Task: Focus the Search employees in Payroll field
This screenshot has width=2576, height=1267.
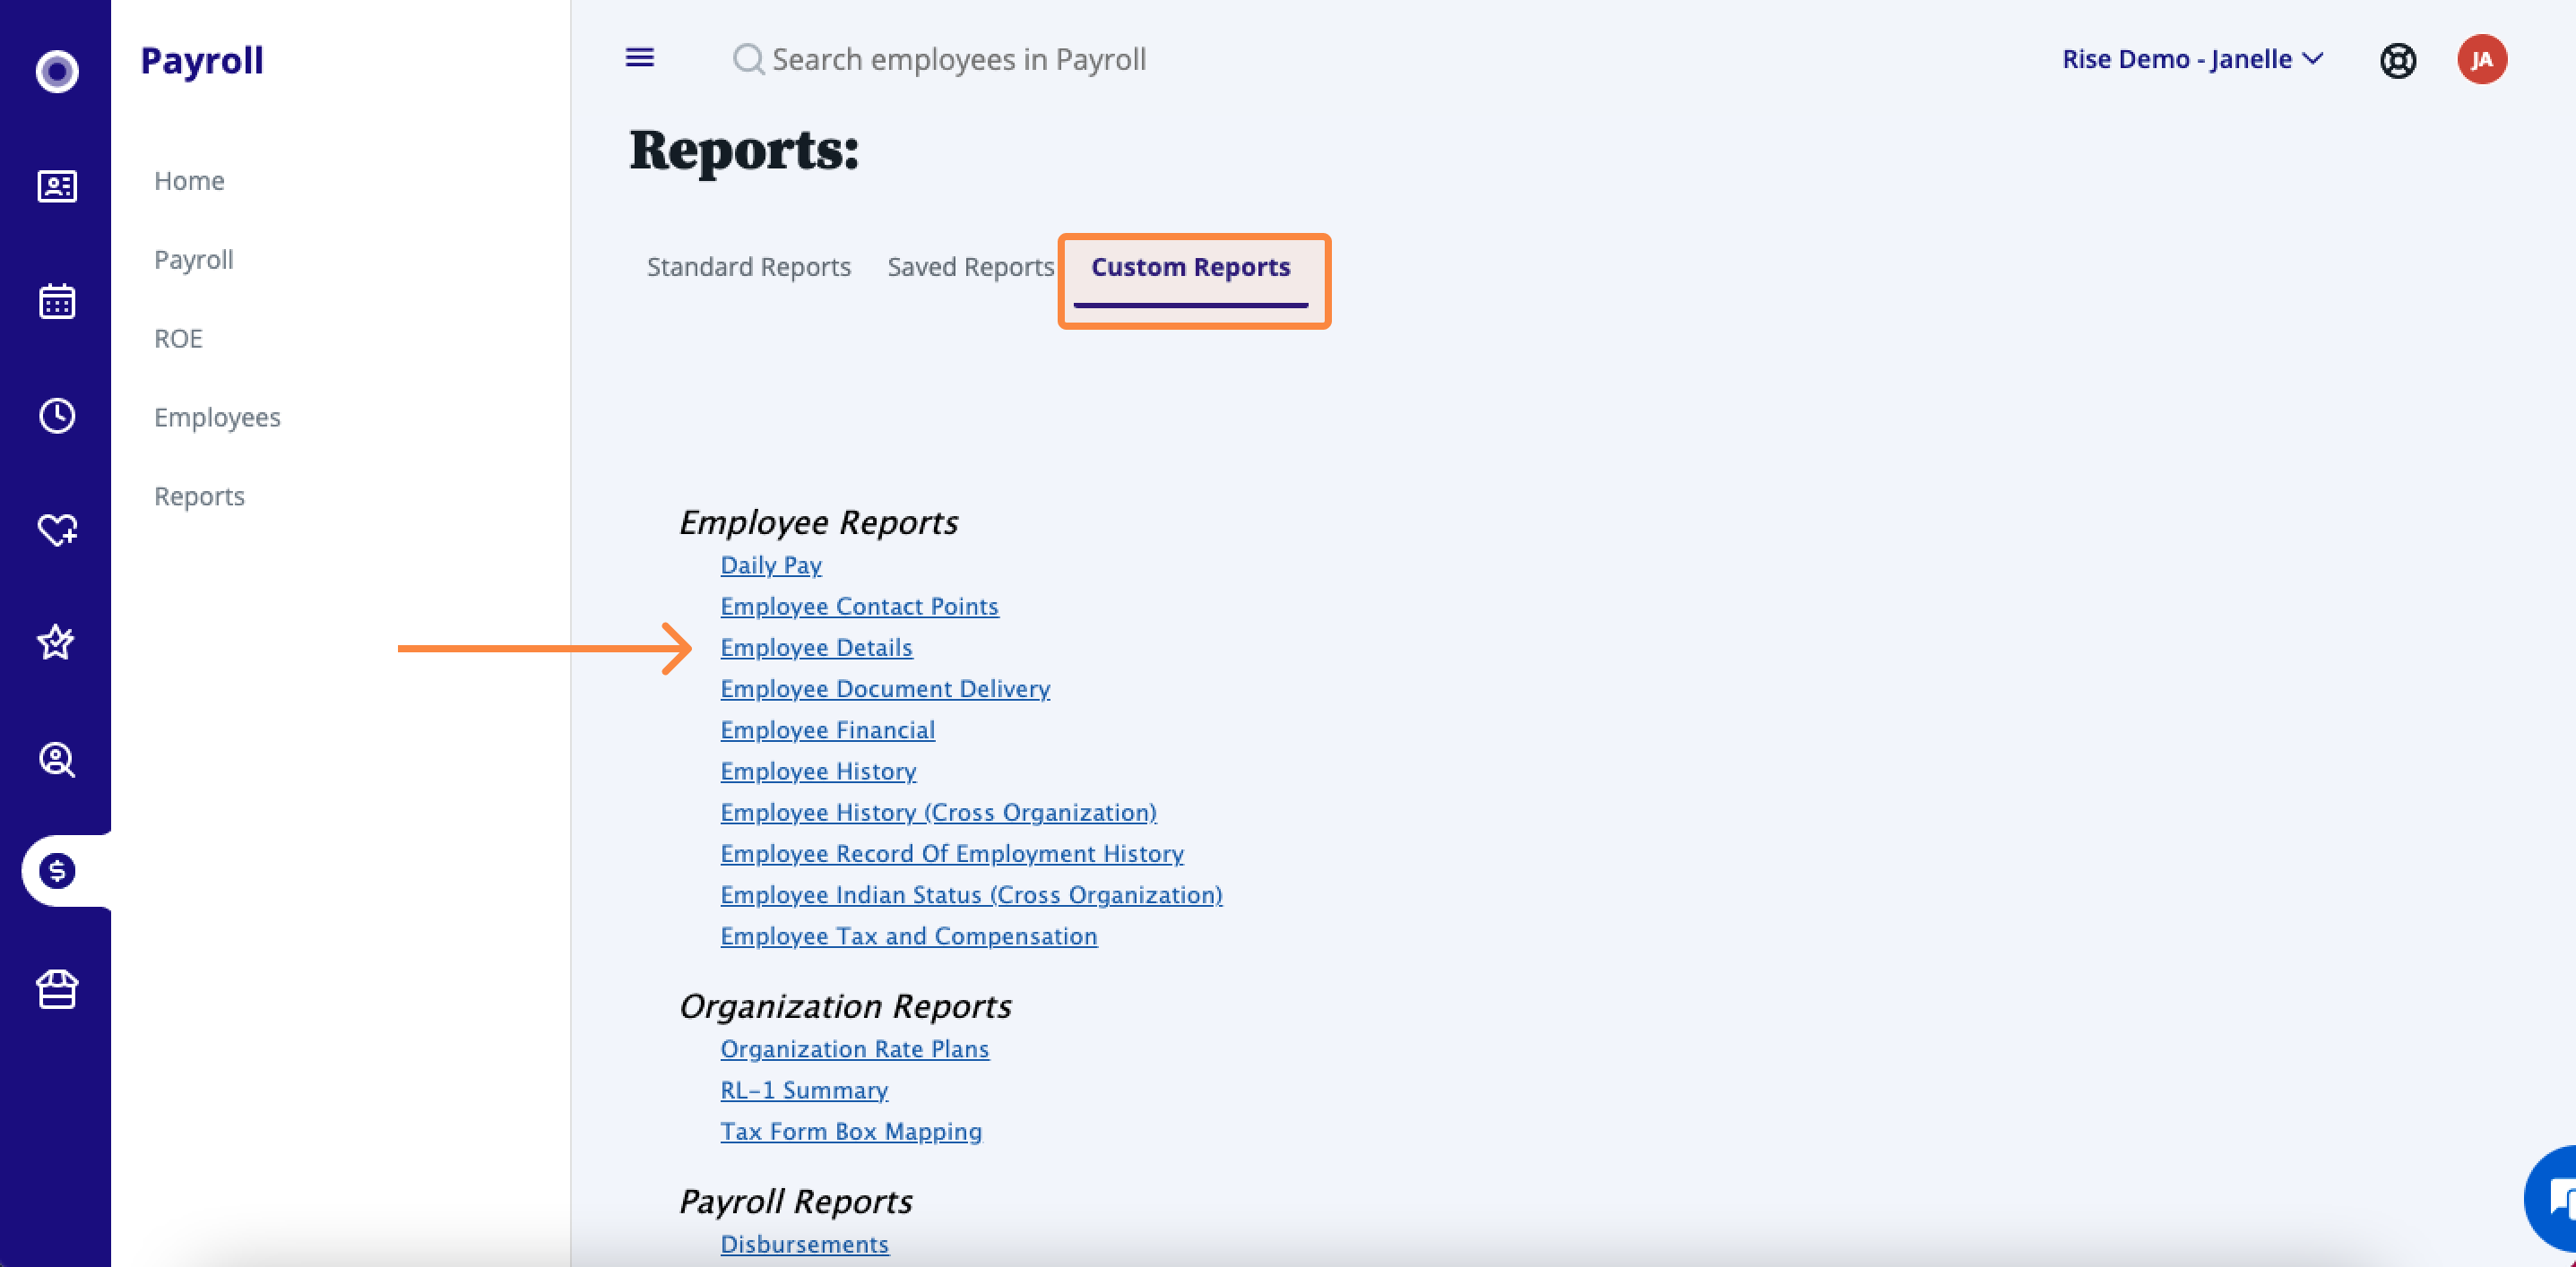Action: tap(958, 59)
